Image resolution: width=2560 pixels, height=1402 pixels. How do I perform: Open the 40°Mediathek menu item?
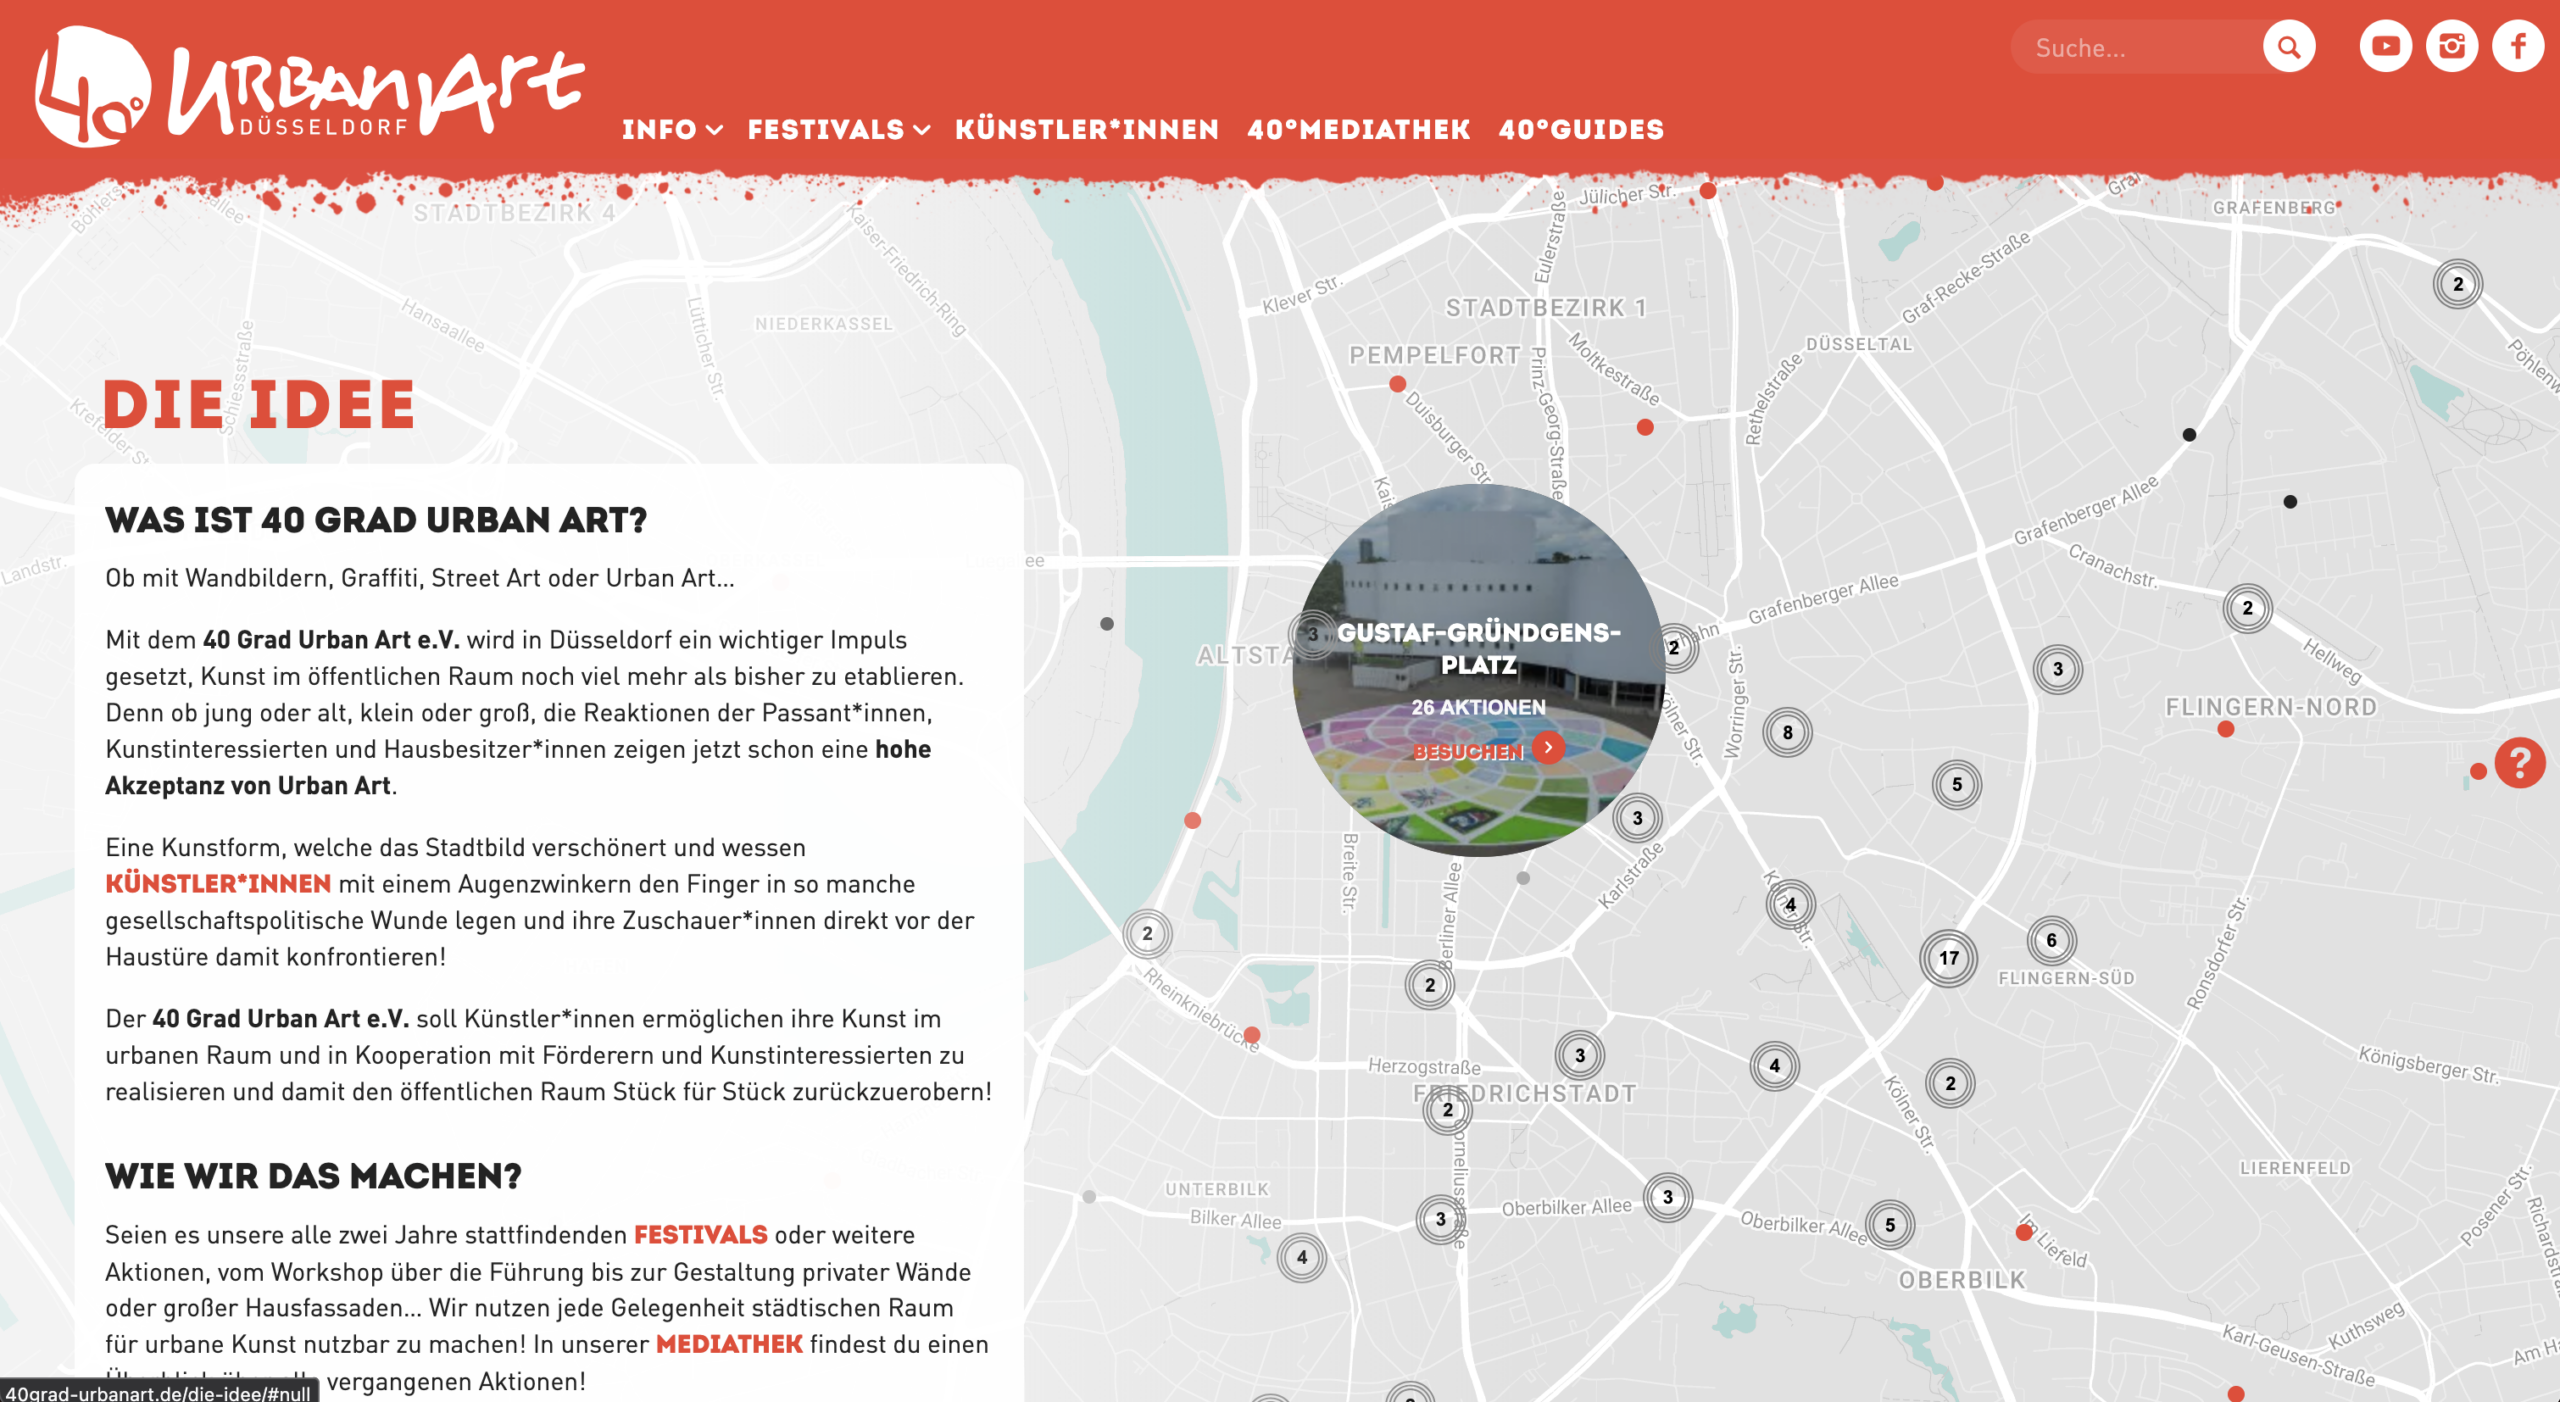click(x=1358, y=130)
